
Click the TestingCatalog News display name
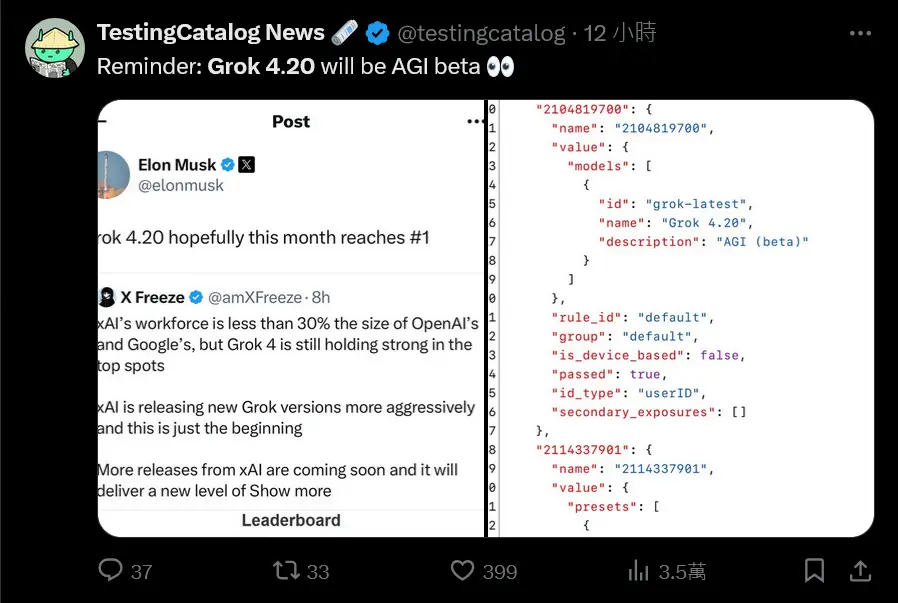(x=211, y=33)
